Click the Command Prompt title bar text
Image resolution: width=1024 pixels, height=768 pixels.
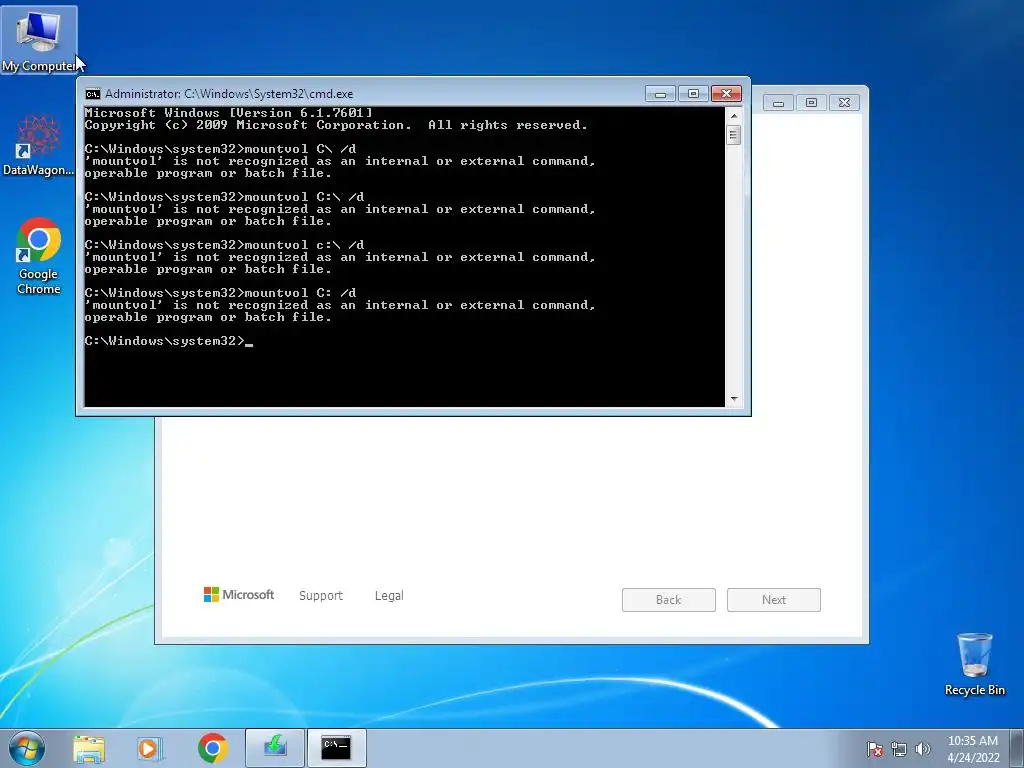229,94
